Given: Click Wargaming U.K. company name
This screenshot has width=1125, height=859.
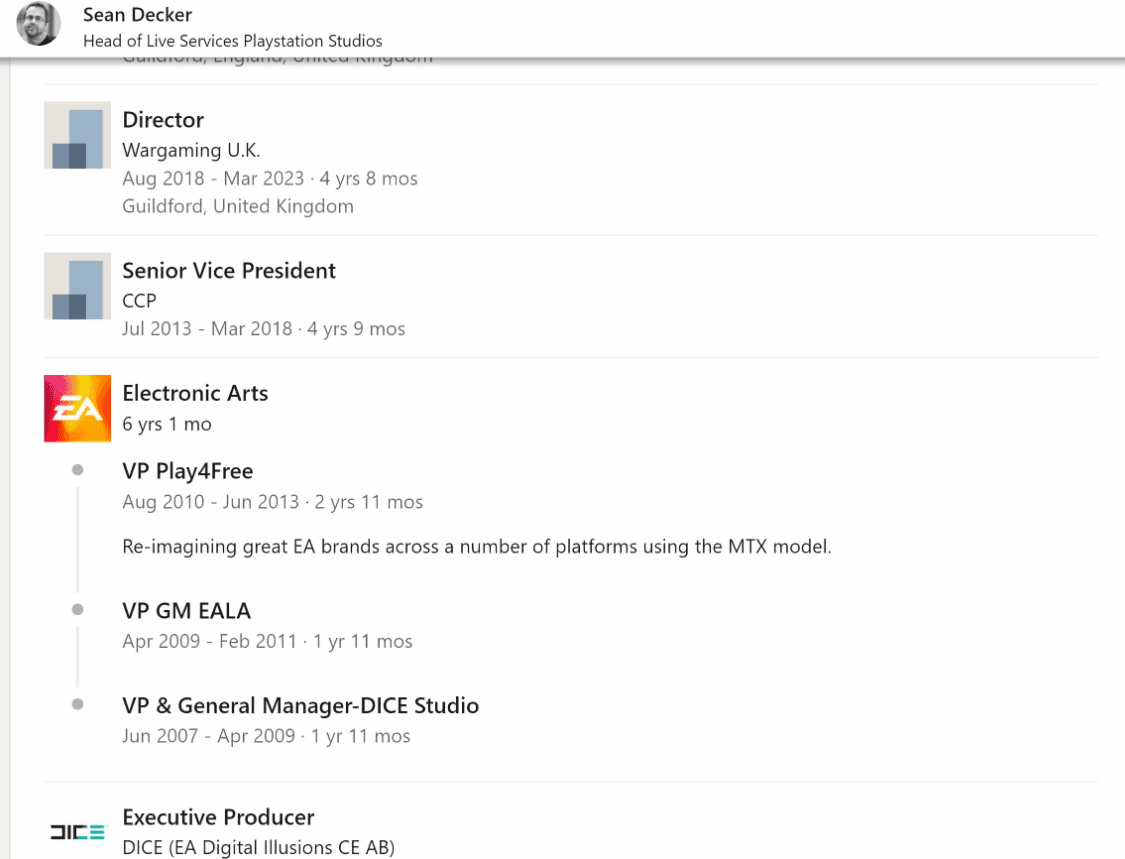Looking at the screenshot, I should [191, 150].
